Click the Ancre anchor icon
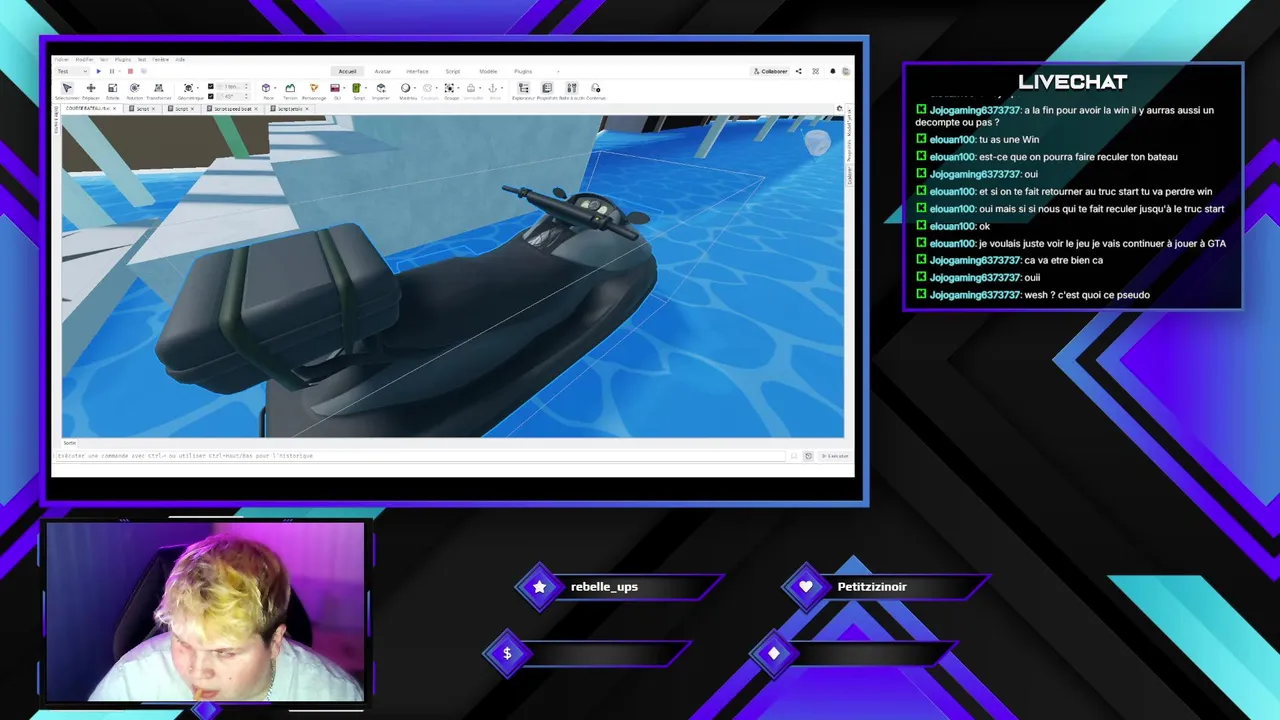Viewport: 1280px width, 720px height. (492, 88)
